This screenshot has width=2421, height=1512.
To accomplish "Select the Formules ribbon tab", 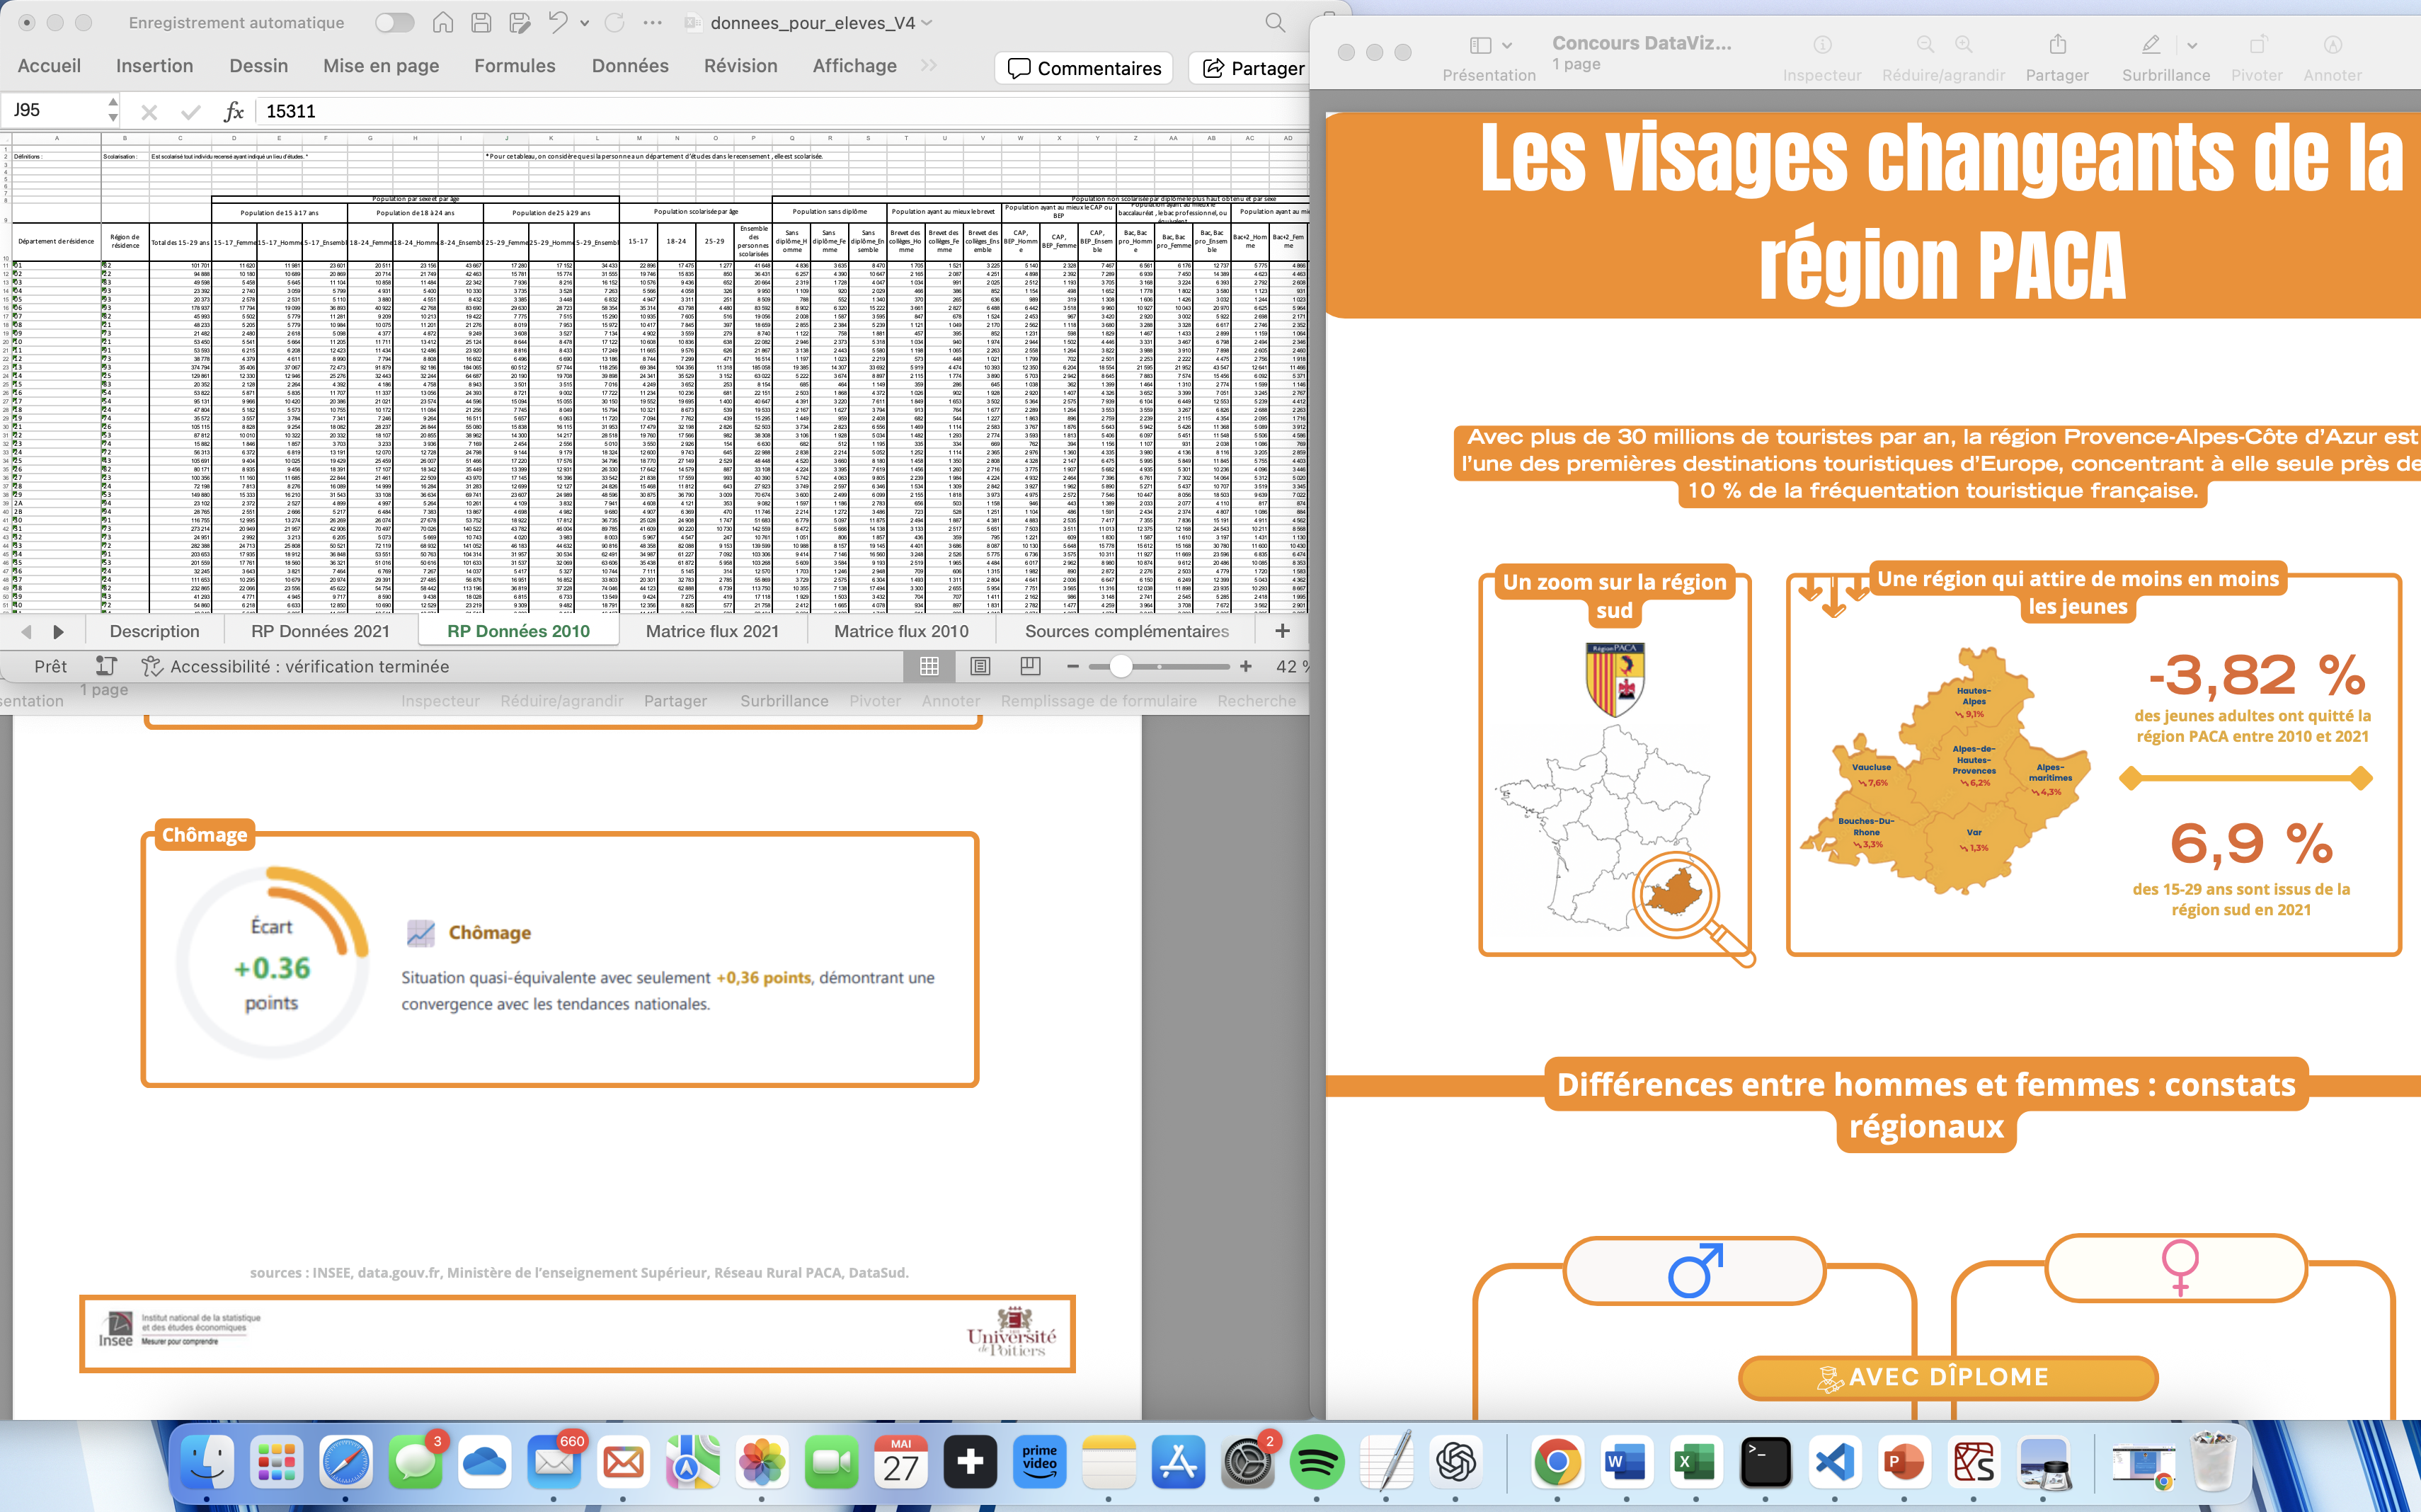I will [515, 66].
